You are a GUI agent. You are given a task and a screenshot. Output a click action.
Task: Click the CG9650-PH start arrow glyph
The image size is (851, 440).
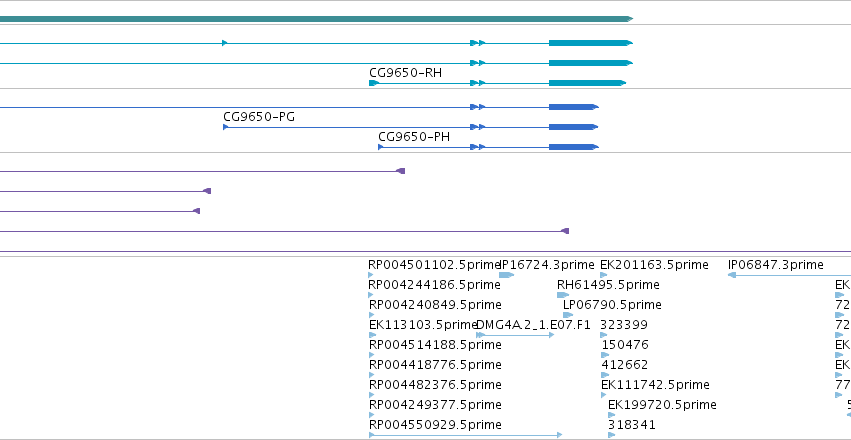381,147
